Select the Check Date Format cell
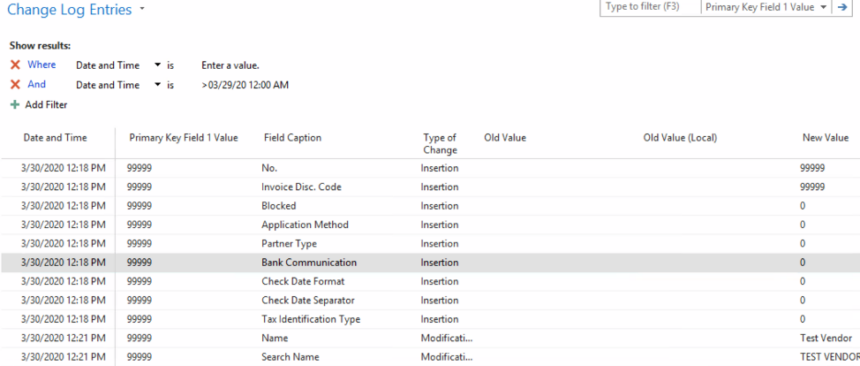The image size is (860, 366). 303,281
